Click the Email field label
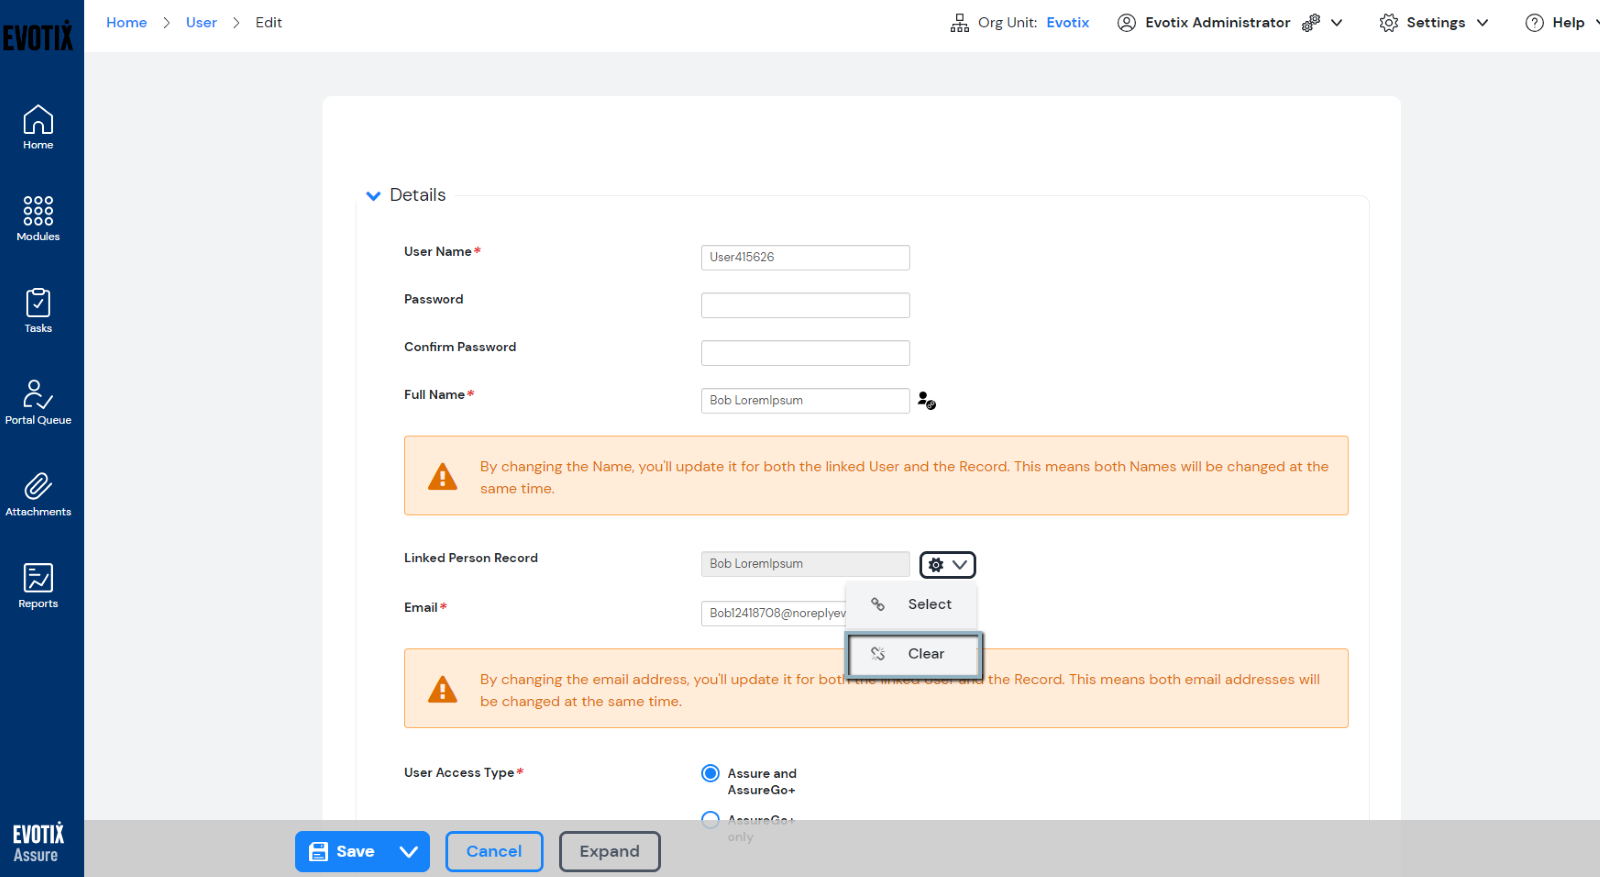The image size is (1600, 877). tap(421, 608)
